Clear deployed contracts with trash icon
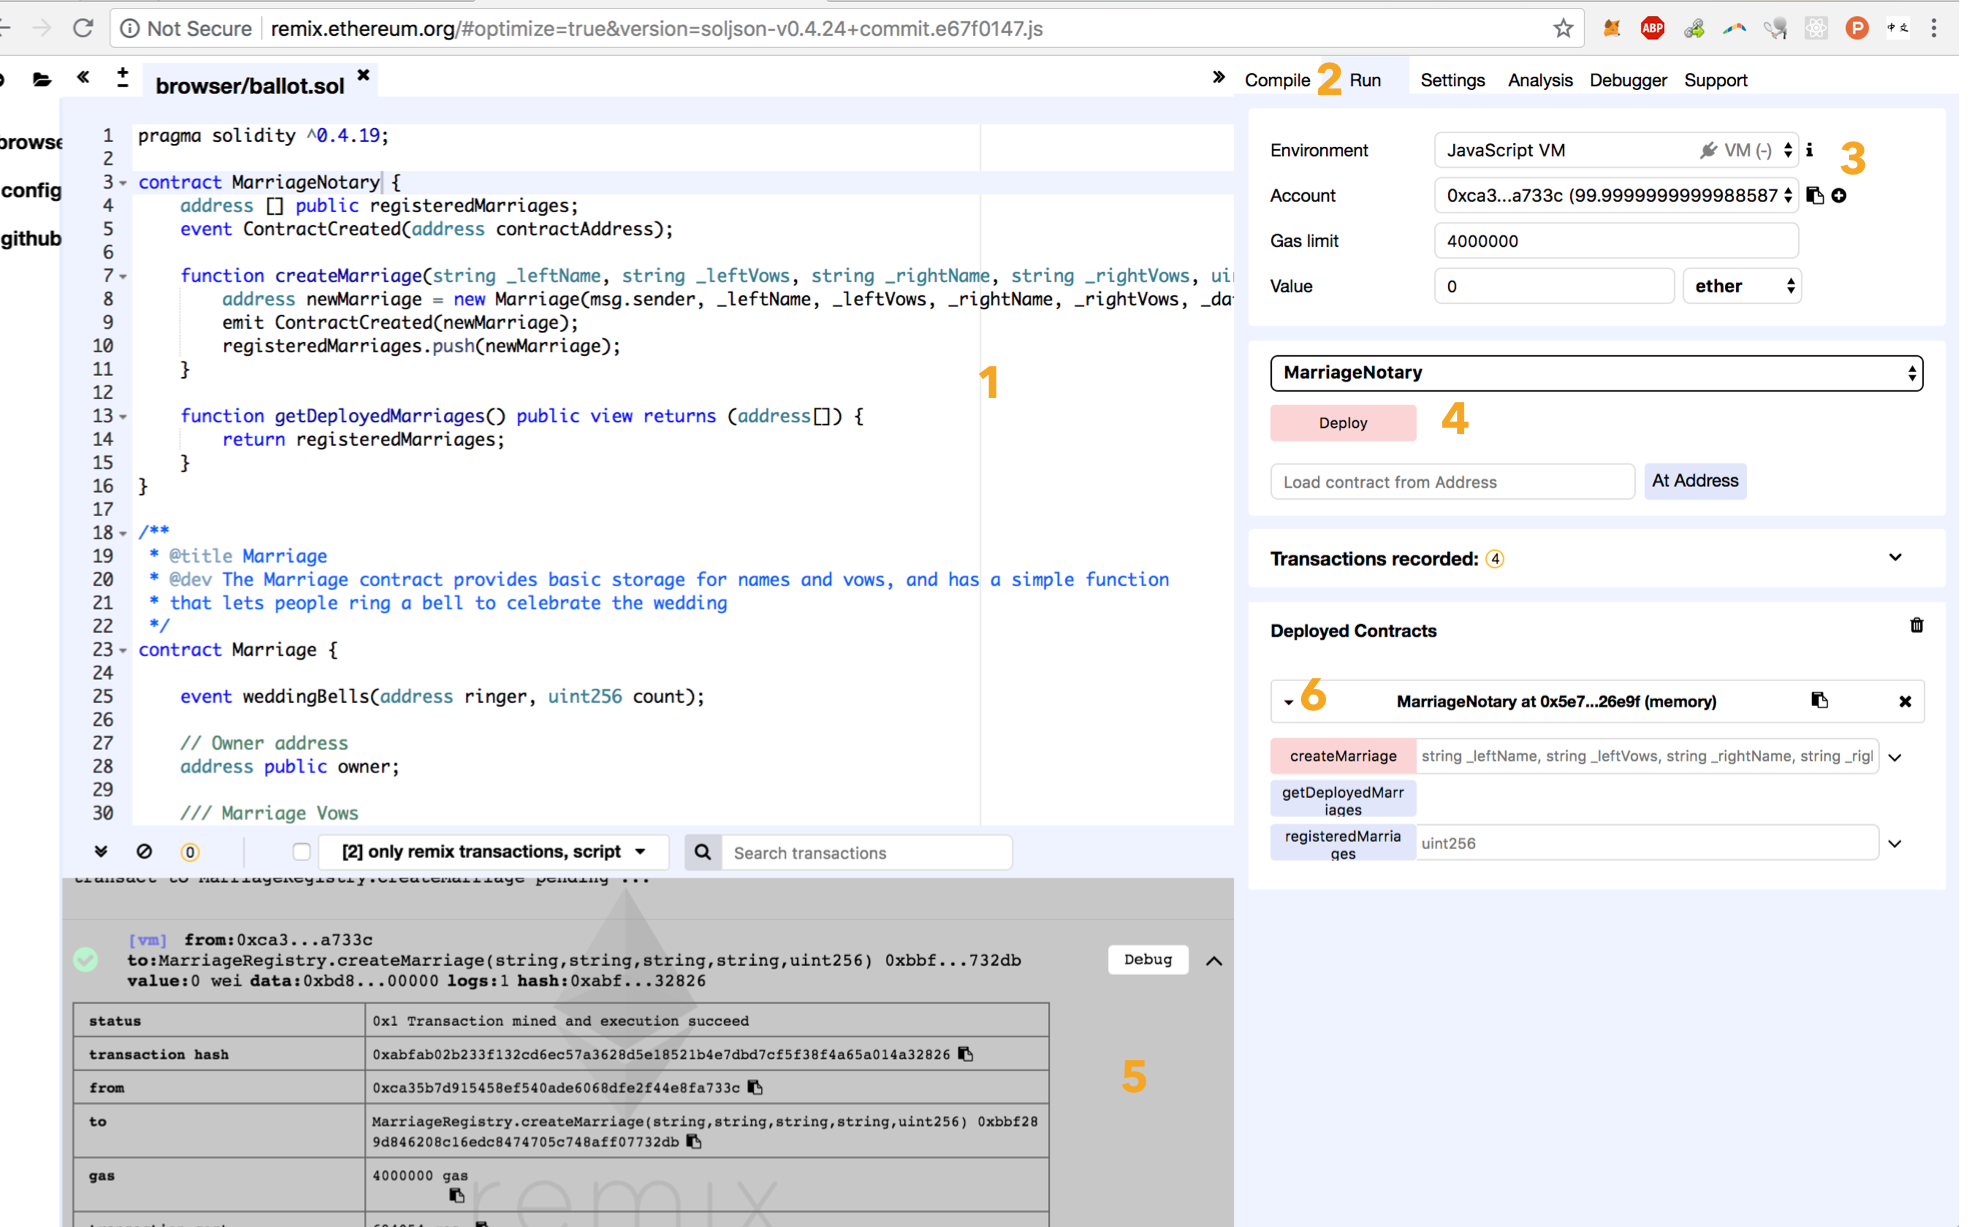Image resolution: width=1983 pixels, height=1227 pixels. tap(1916, 626)
